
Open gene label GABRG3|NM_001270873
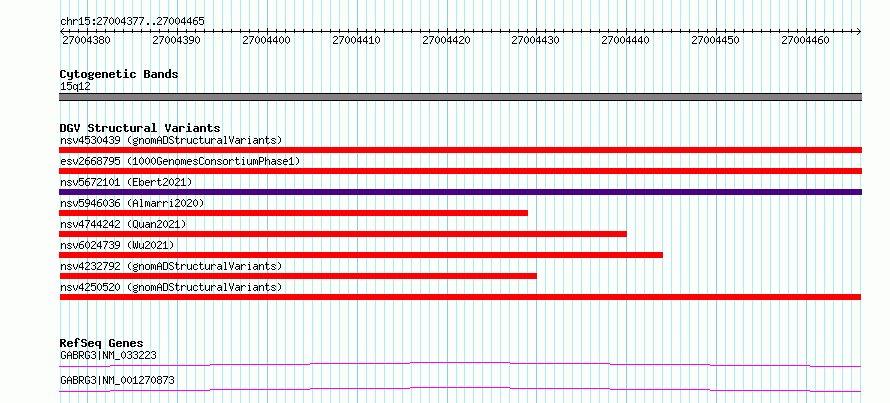(x=117, y=380)
